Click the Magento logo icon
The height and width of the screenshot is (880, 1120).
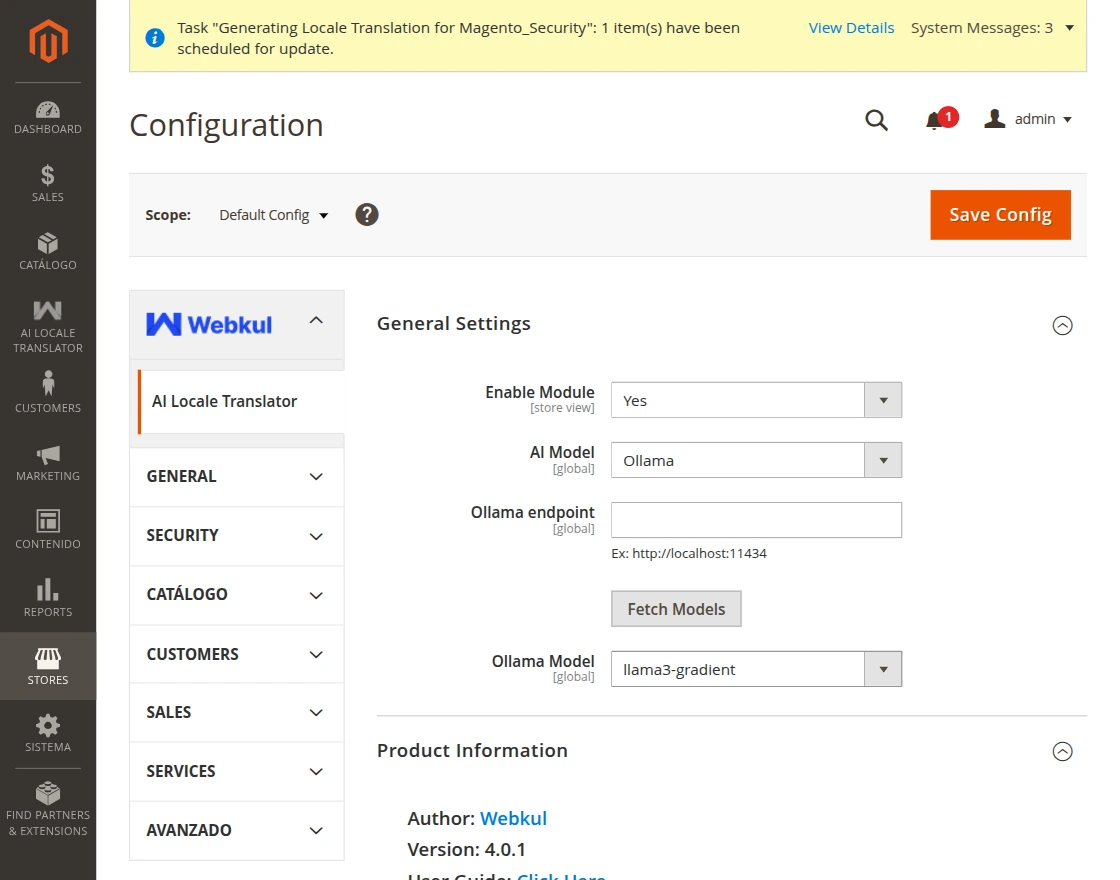coord(47,41)
